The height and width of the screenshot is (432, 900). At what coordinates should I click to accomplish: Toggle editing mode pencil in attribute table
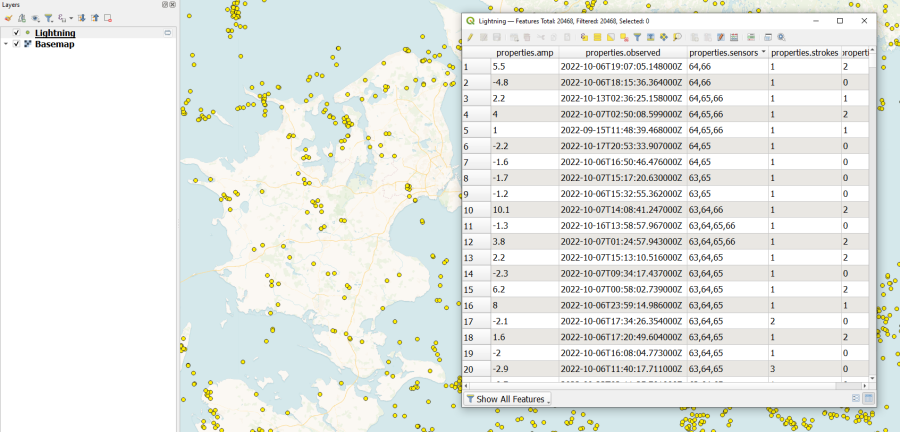point(470,37)
